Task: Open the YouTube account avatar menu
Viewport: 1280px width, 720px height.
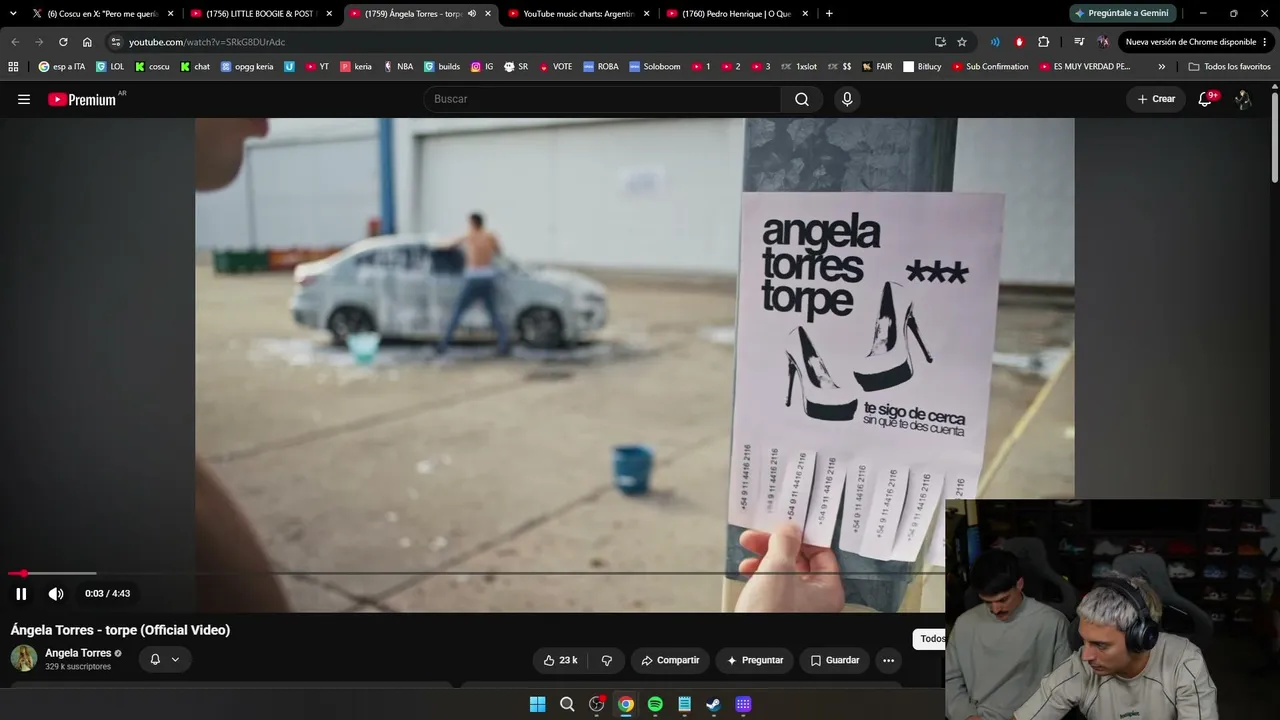Action: [1243, 99]
